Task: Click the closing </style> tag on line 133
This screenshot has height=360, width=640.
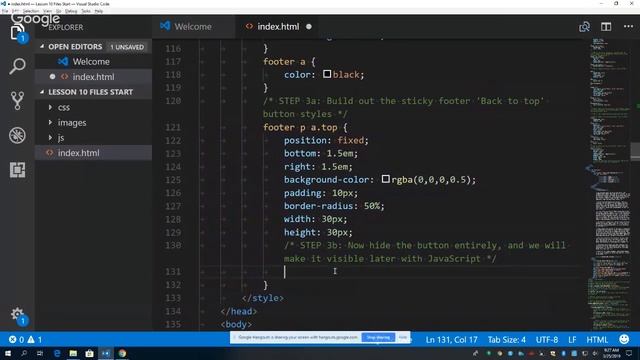Action: point(262,298)
